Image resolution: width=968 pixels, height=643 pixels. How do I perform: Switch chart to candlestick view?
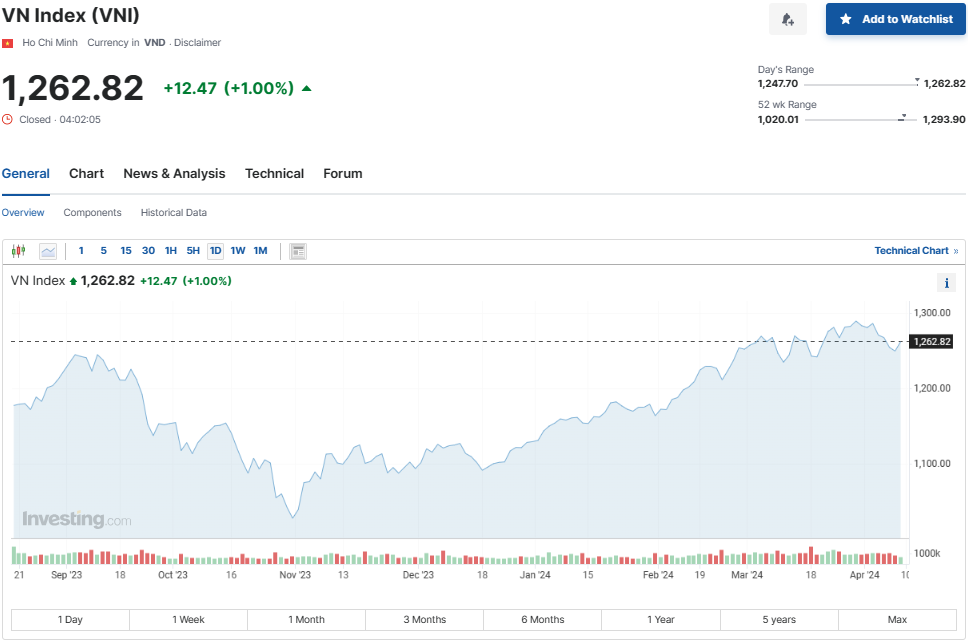pos(18,251)
